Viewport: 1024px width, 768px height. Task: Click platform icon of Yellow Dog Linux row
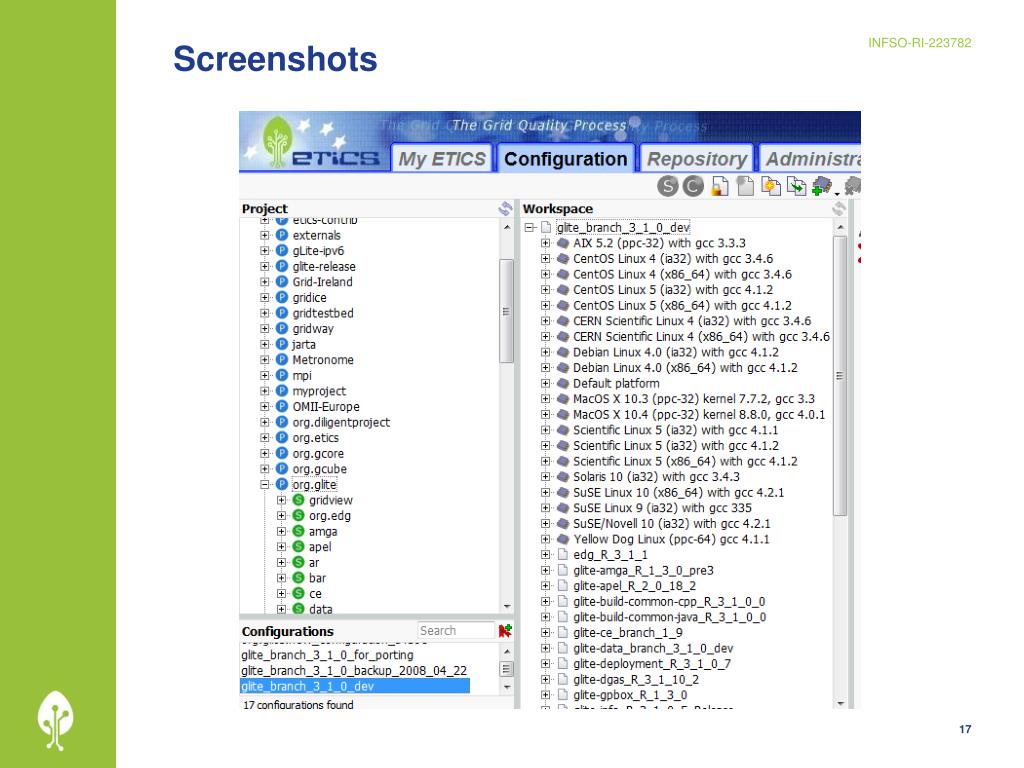562,539
